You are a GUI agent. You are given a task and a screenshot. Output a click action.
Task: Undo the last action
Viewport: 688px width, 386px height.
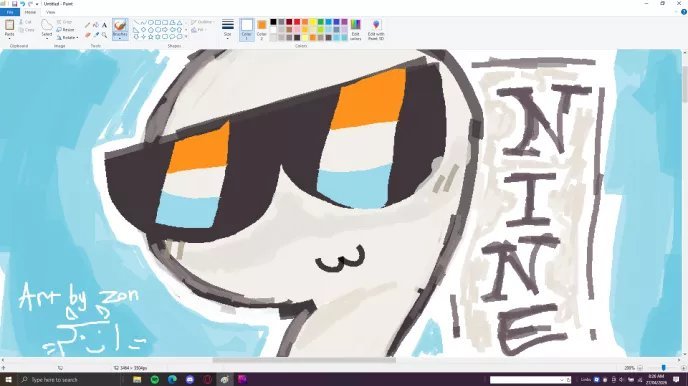(22, 4)
